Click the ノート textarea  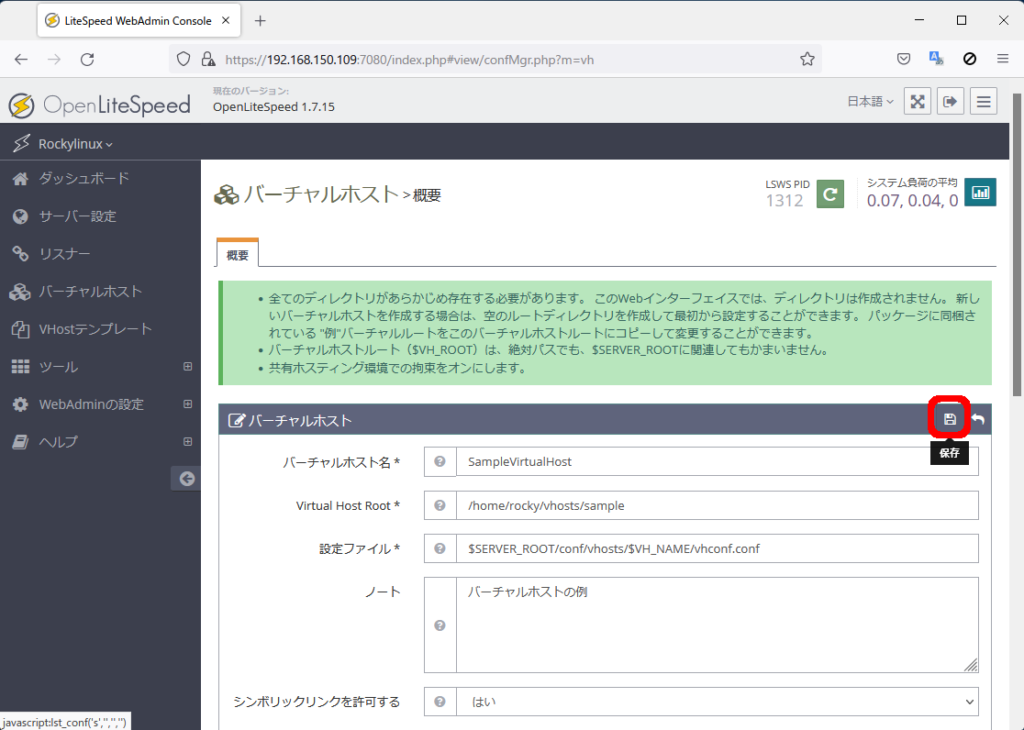[717, 624]
